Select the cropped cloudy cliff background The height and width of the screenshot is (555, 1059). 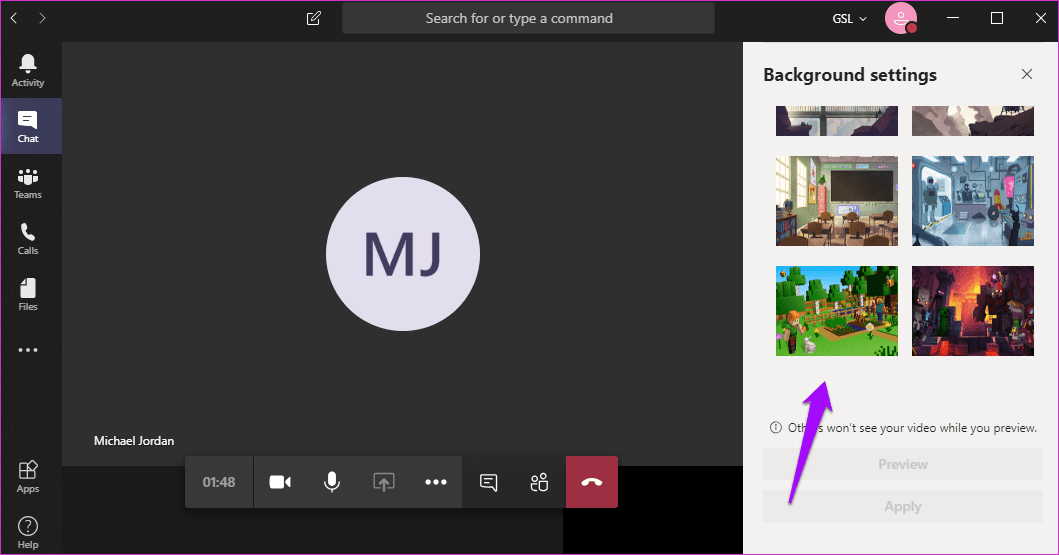(x=973, y=121)
